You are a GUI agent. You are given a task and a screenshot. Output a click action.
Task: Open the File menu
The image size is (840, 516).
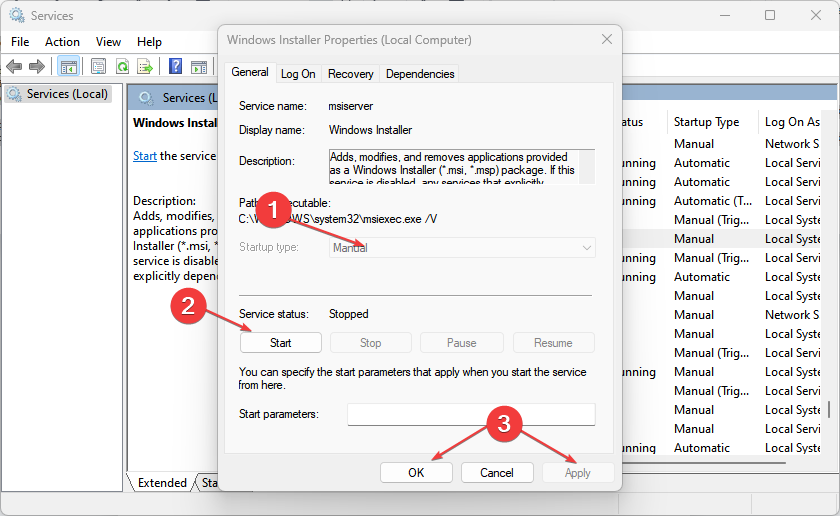(x=20, y=42)
